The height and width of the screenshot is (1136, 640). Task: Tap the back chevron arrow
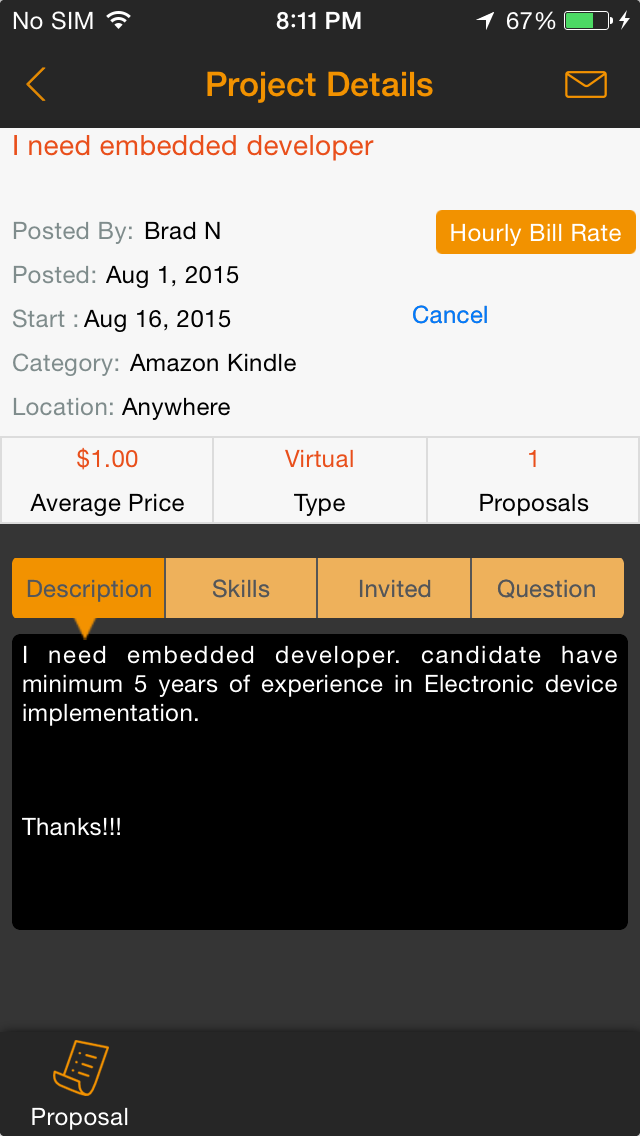tap(36, 85)
